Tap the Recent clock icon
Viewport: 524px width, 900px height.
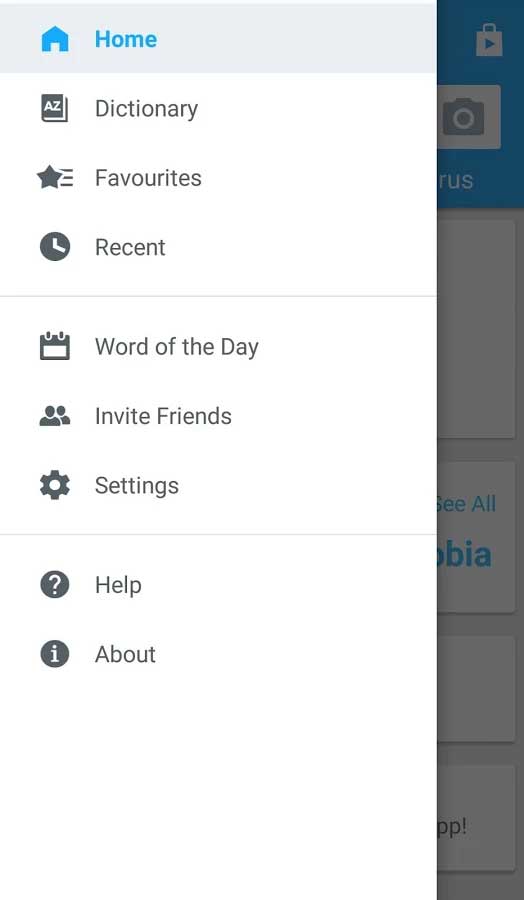tap(55, 247)
